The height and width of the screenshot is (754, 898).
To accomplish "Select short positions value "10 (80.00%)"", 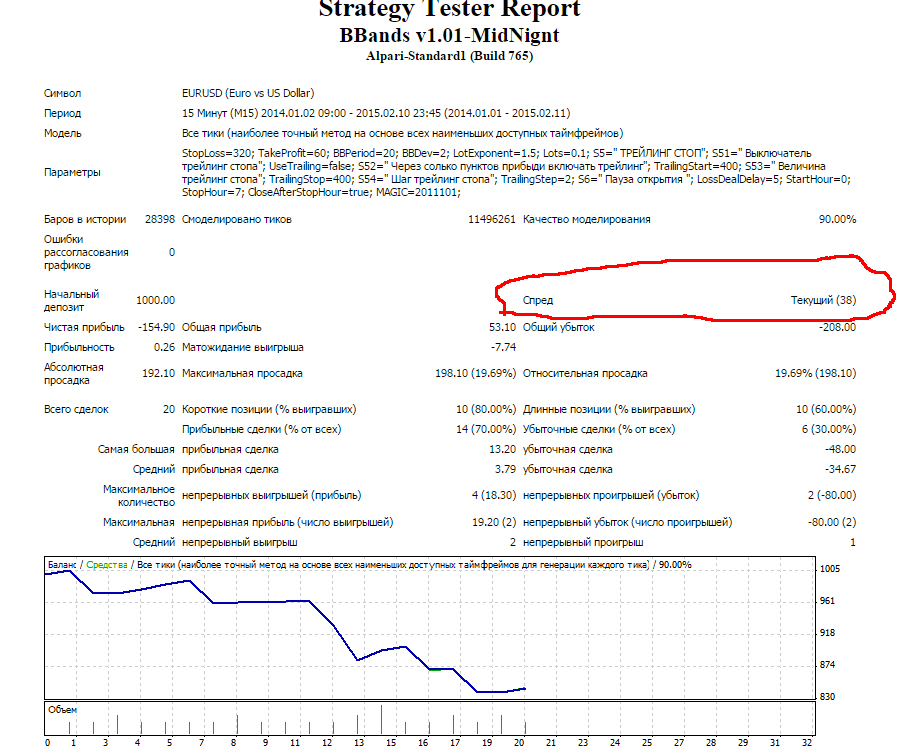I will [486, 409].
